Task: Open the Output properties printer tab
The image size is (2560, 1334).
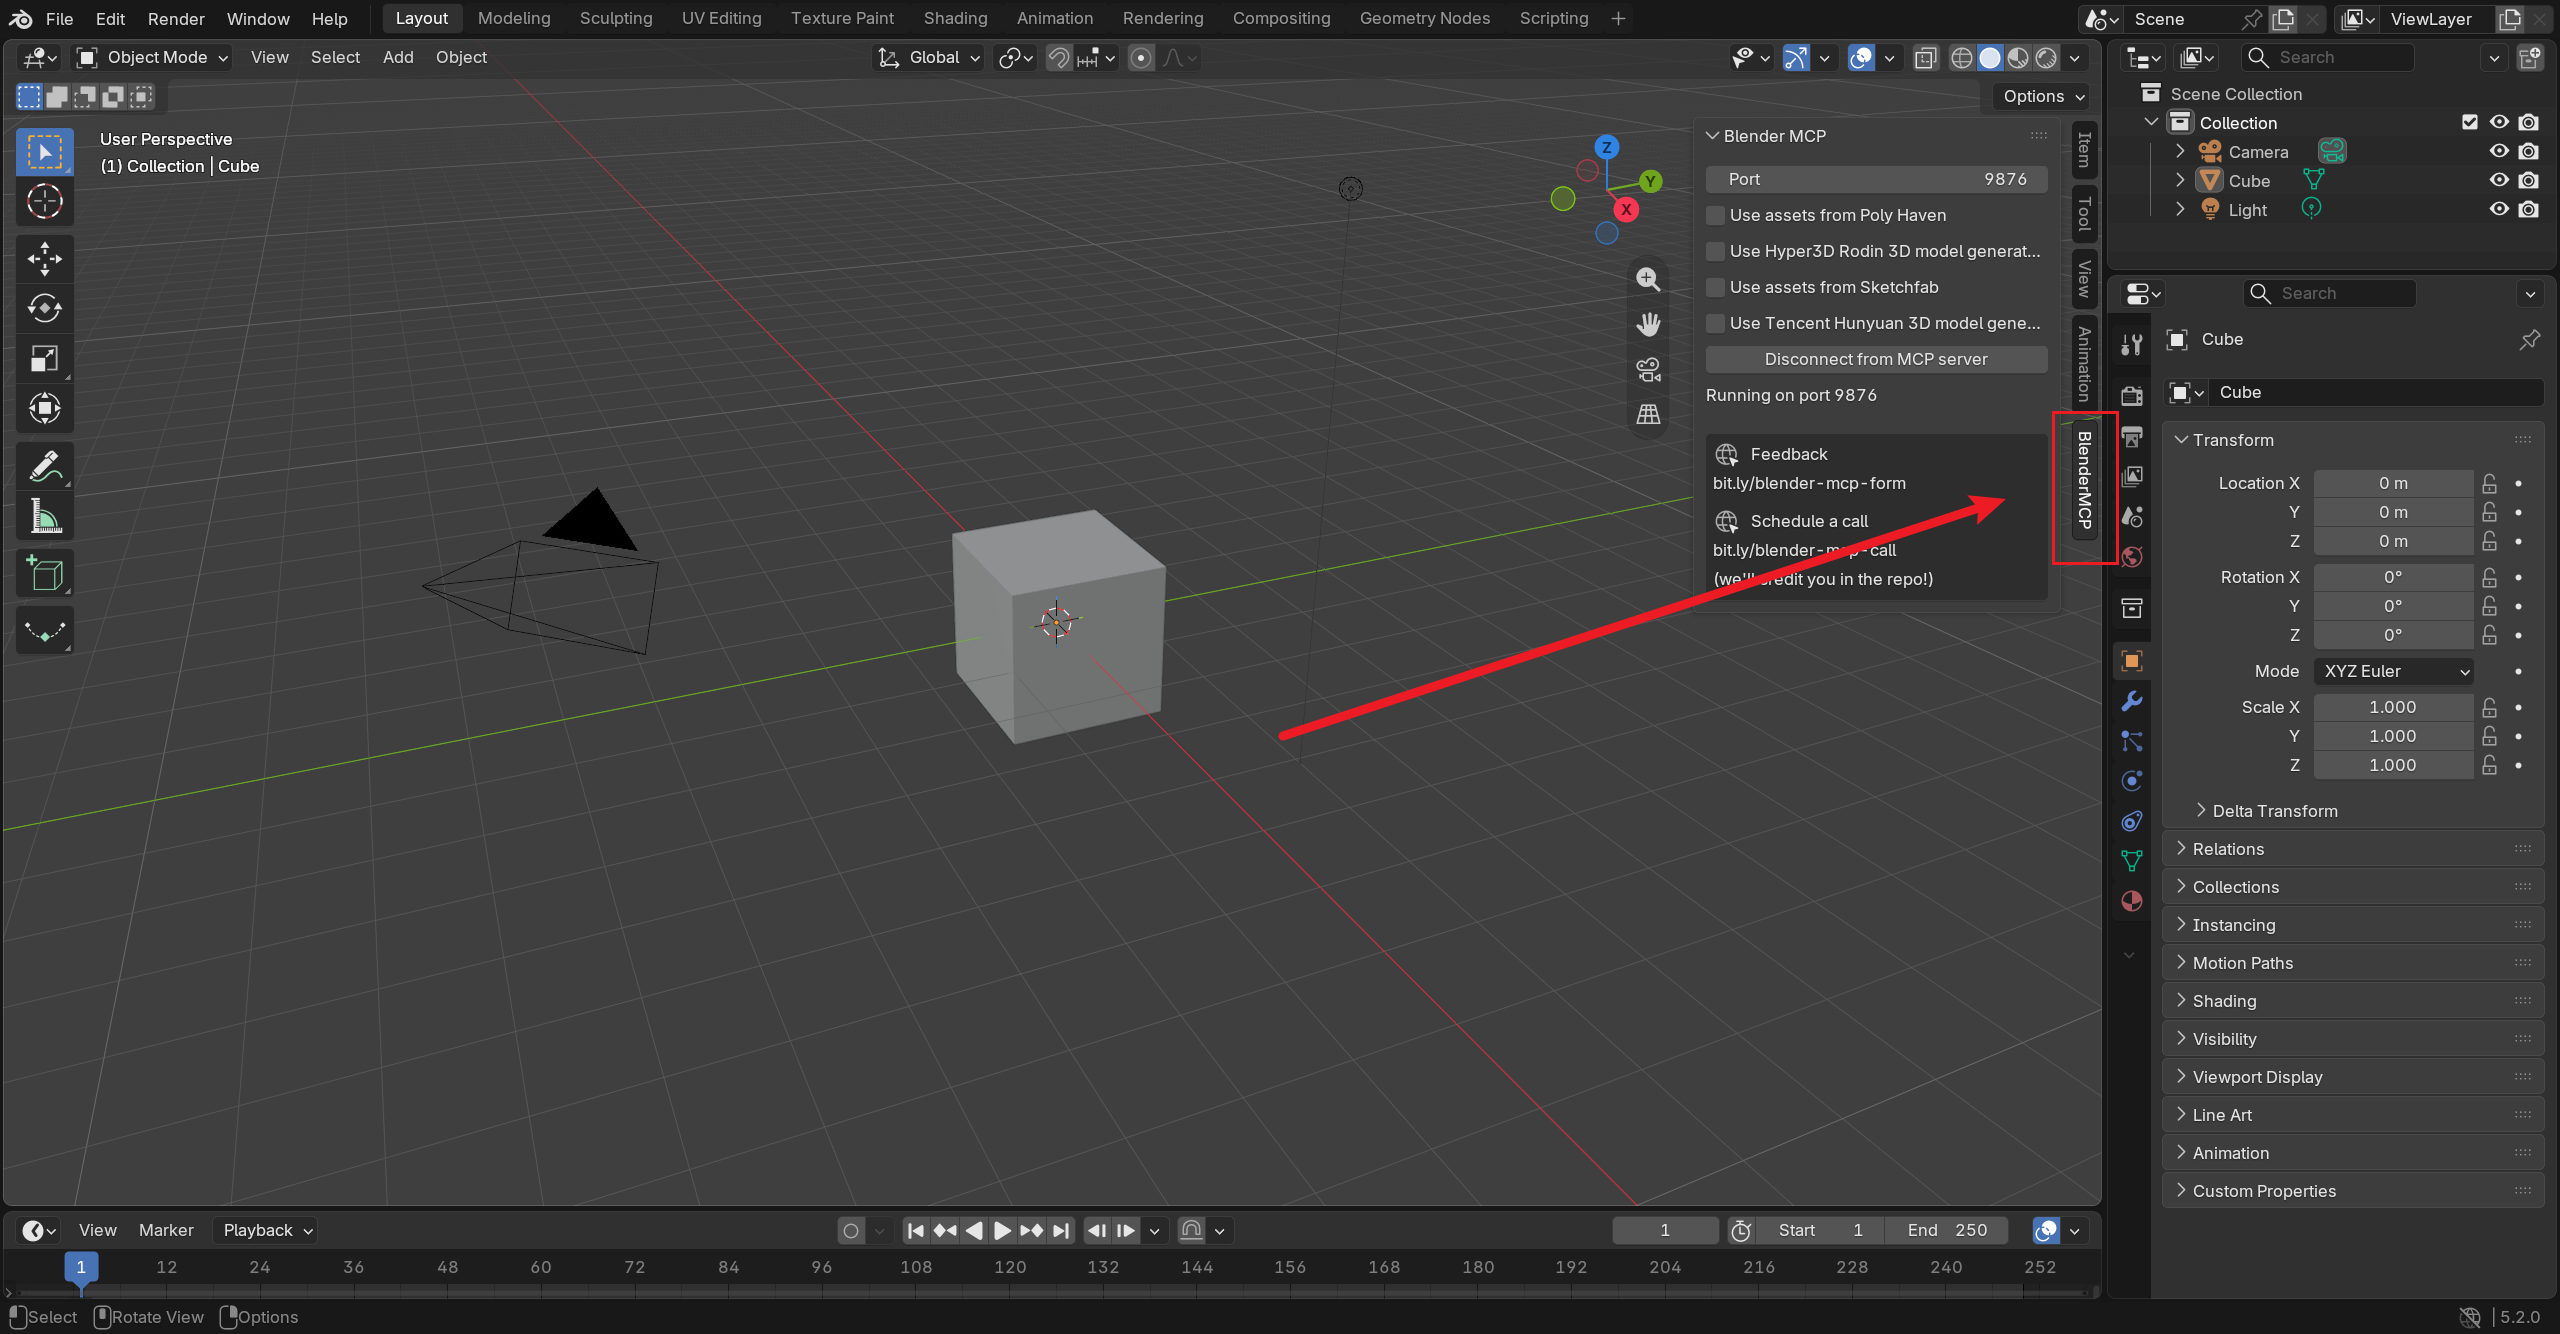Action: (x=2132, y=436)
